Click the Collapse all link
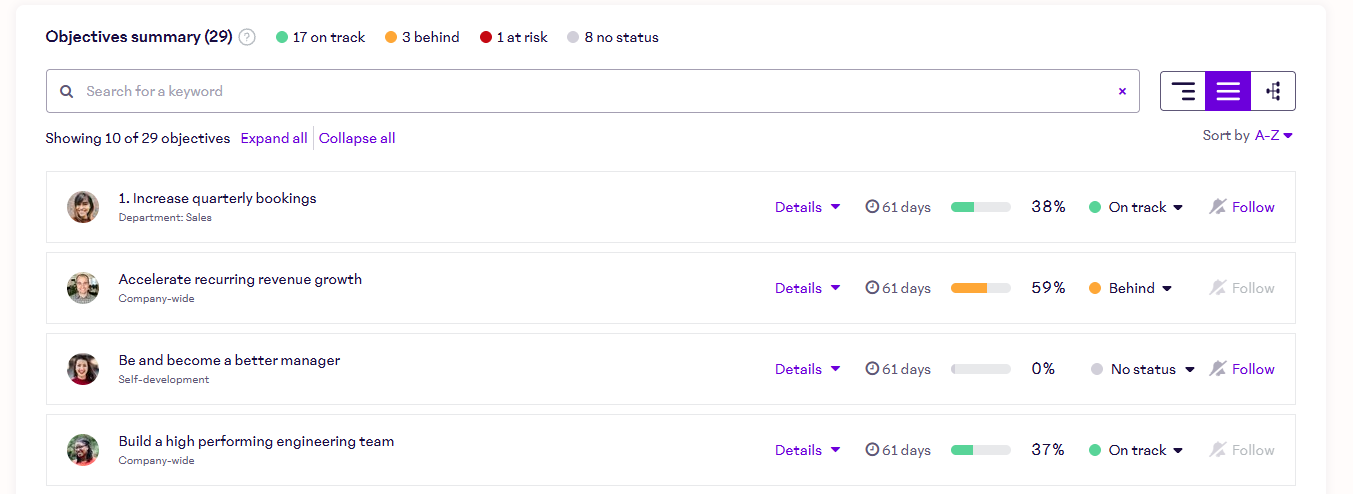 click(357, 138)
